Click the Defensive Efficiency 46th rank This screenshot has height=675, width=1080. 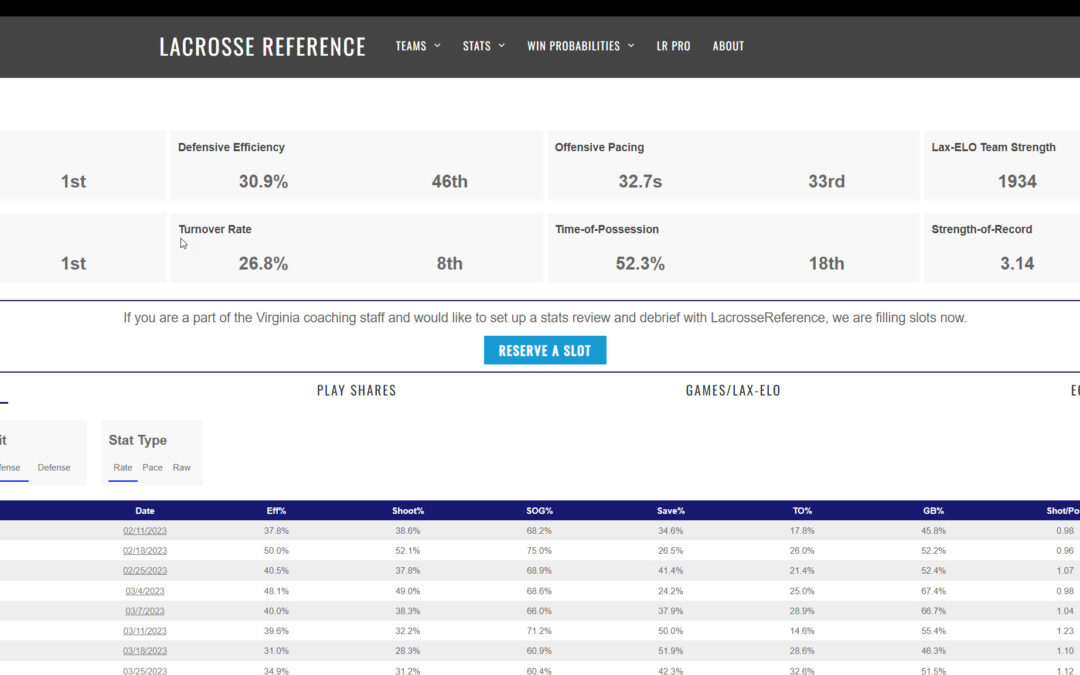[x=449, y=181]
